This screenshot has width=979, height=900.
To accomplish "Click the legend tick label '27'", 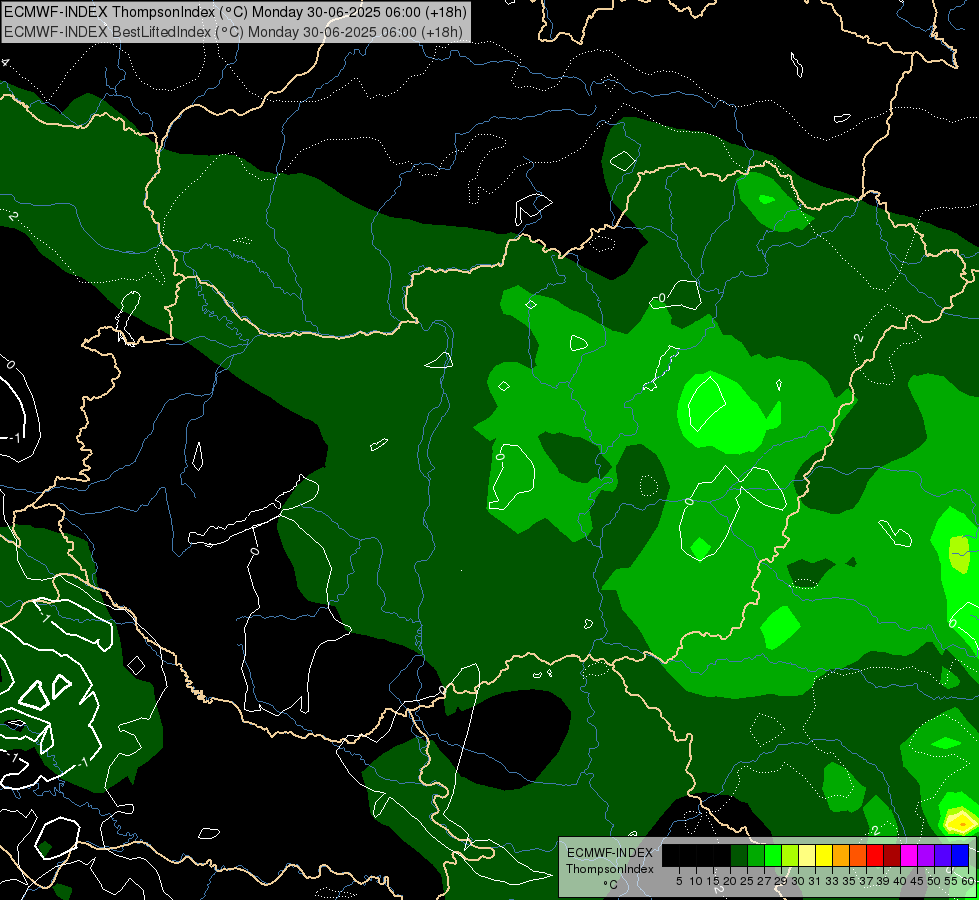I will 764,881.
